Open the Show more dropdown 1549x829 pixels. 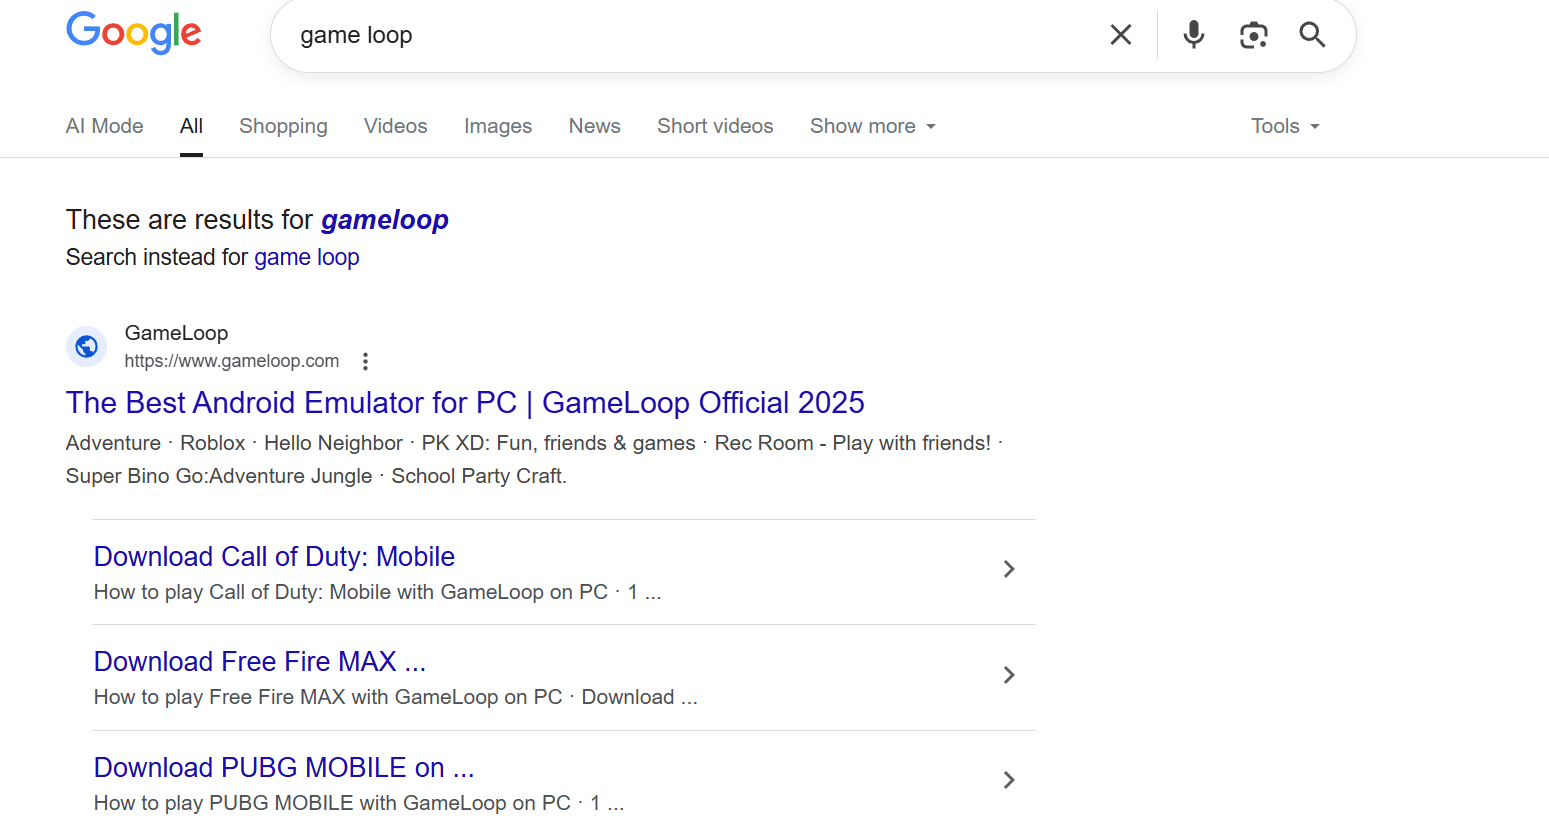click(x=872, y=126)
